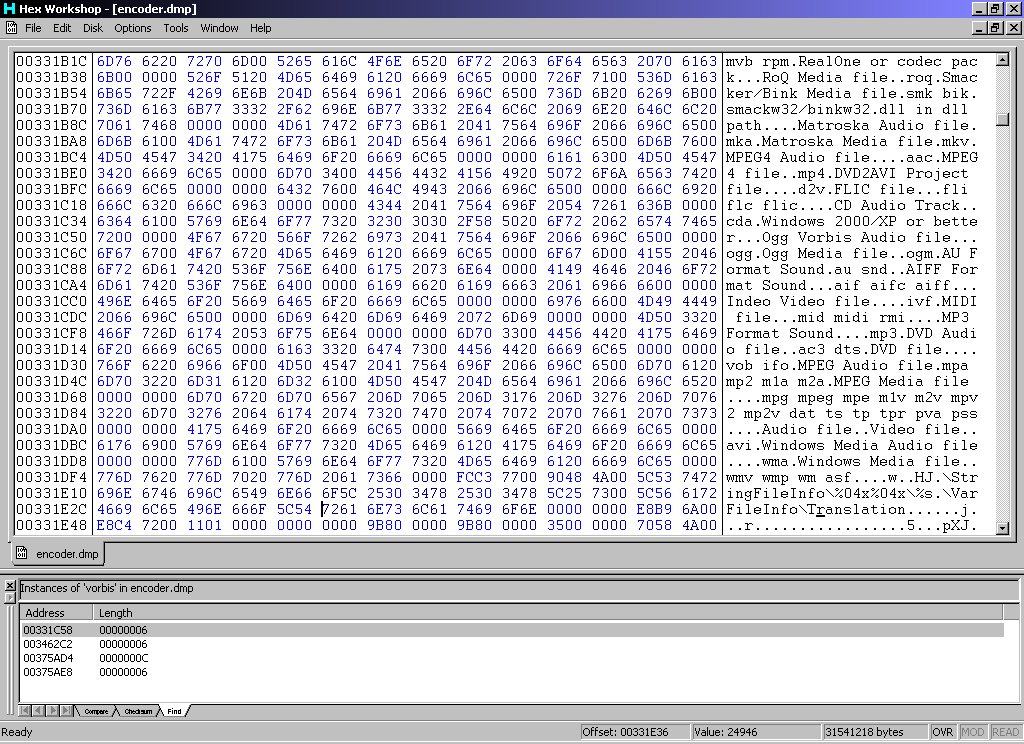This screenshot has width=1024, height=744.
Task: Open the Edit menu
Action: (62, 28)
